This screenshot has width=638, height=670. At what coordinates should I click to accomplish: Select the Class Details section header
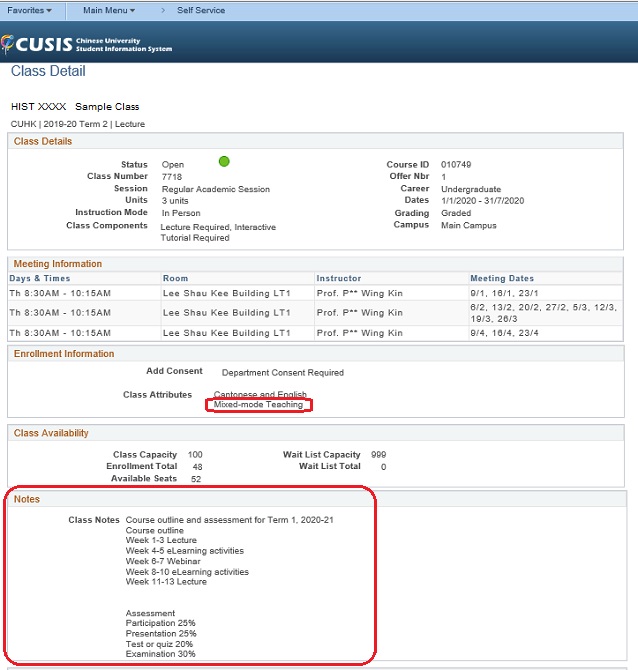[x=43, y=142]
